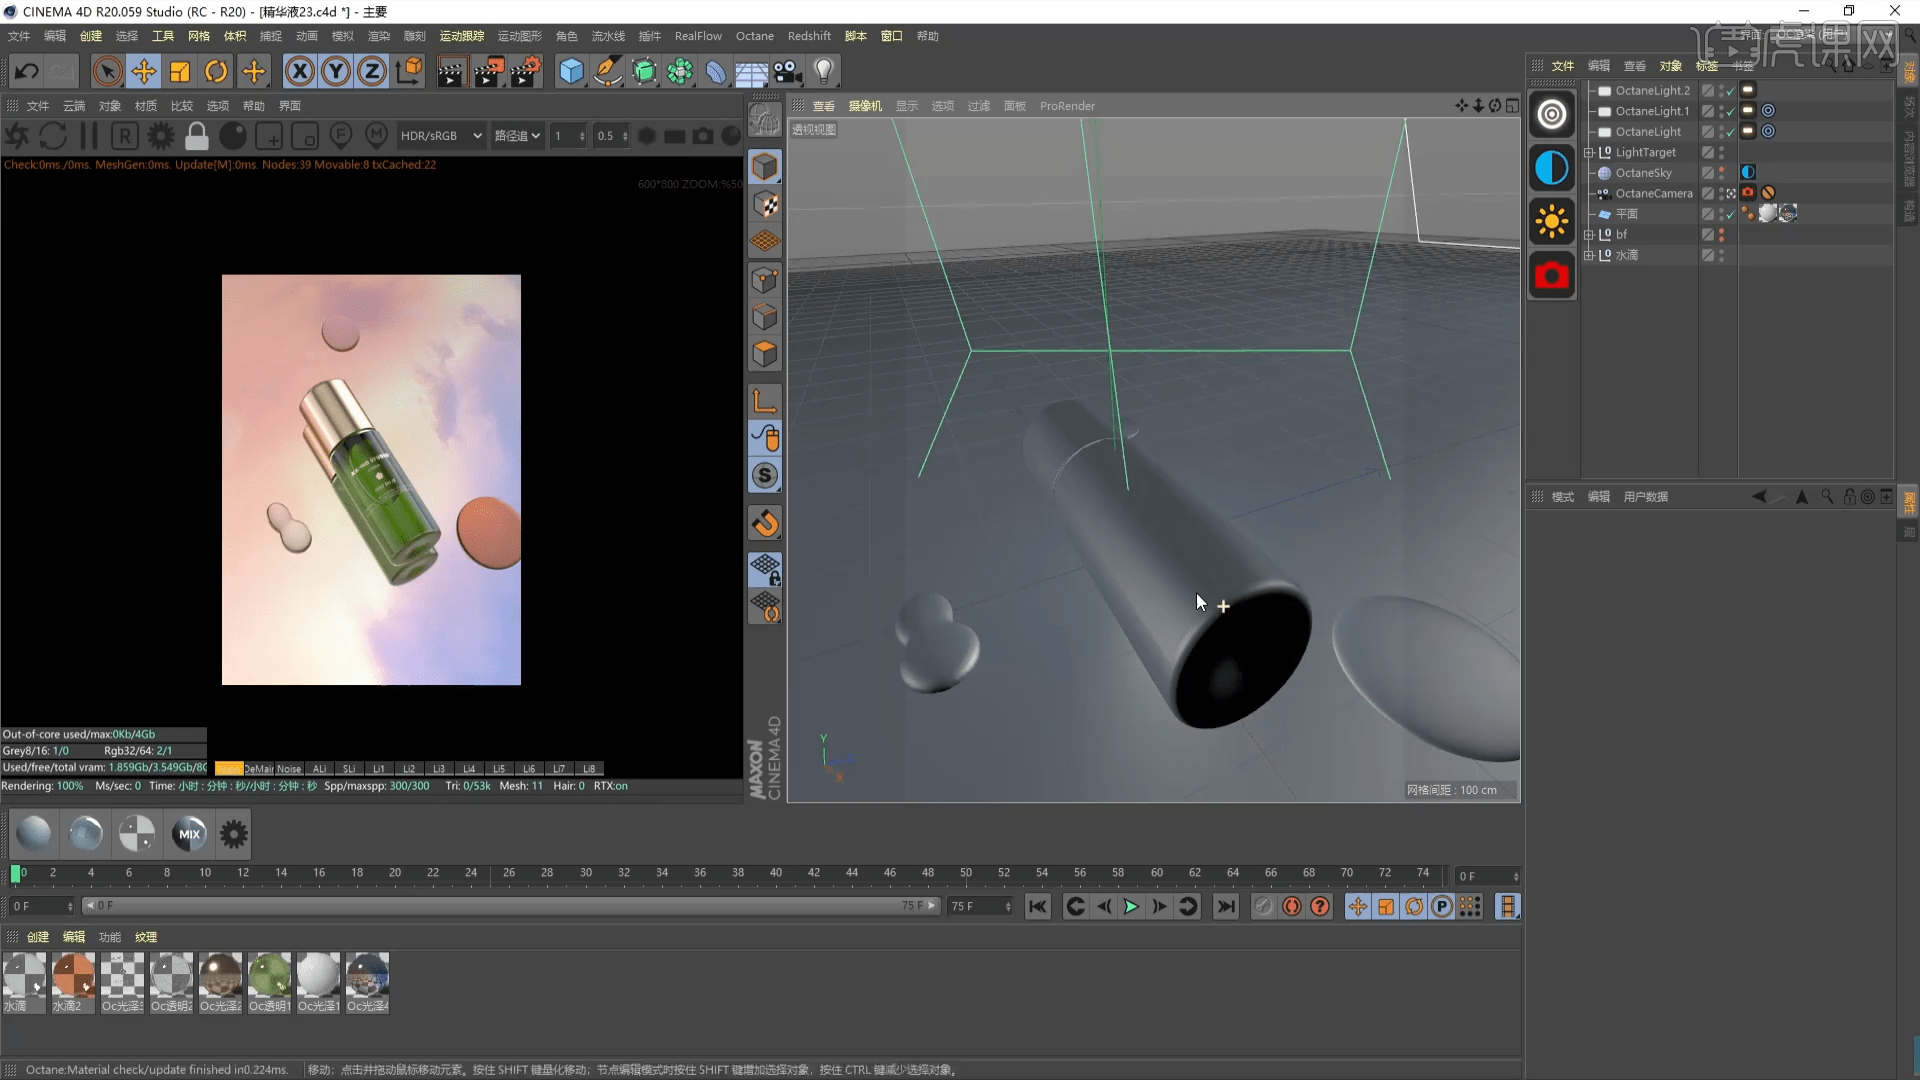Click the Octane camera imager icon
The image size is (1920, 1080).
click(1551, 275)
